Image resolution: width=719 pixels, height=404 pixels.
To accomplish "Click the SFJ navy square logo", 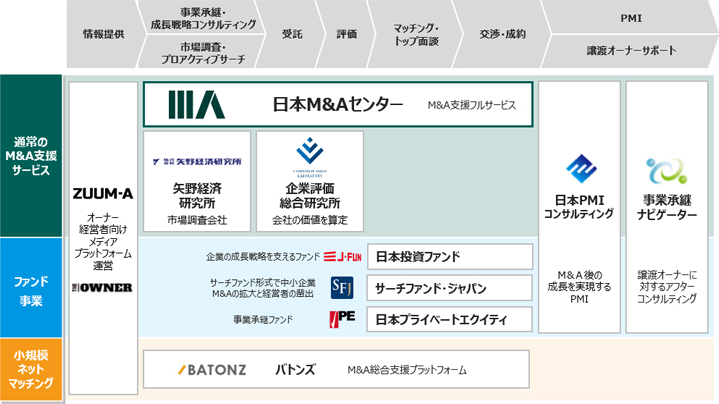I will tap(342, 288).
